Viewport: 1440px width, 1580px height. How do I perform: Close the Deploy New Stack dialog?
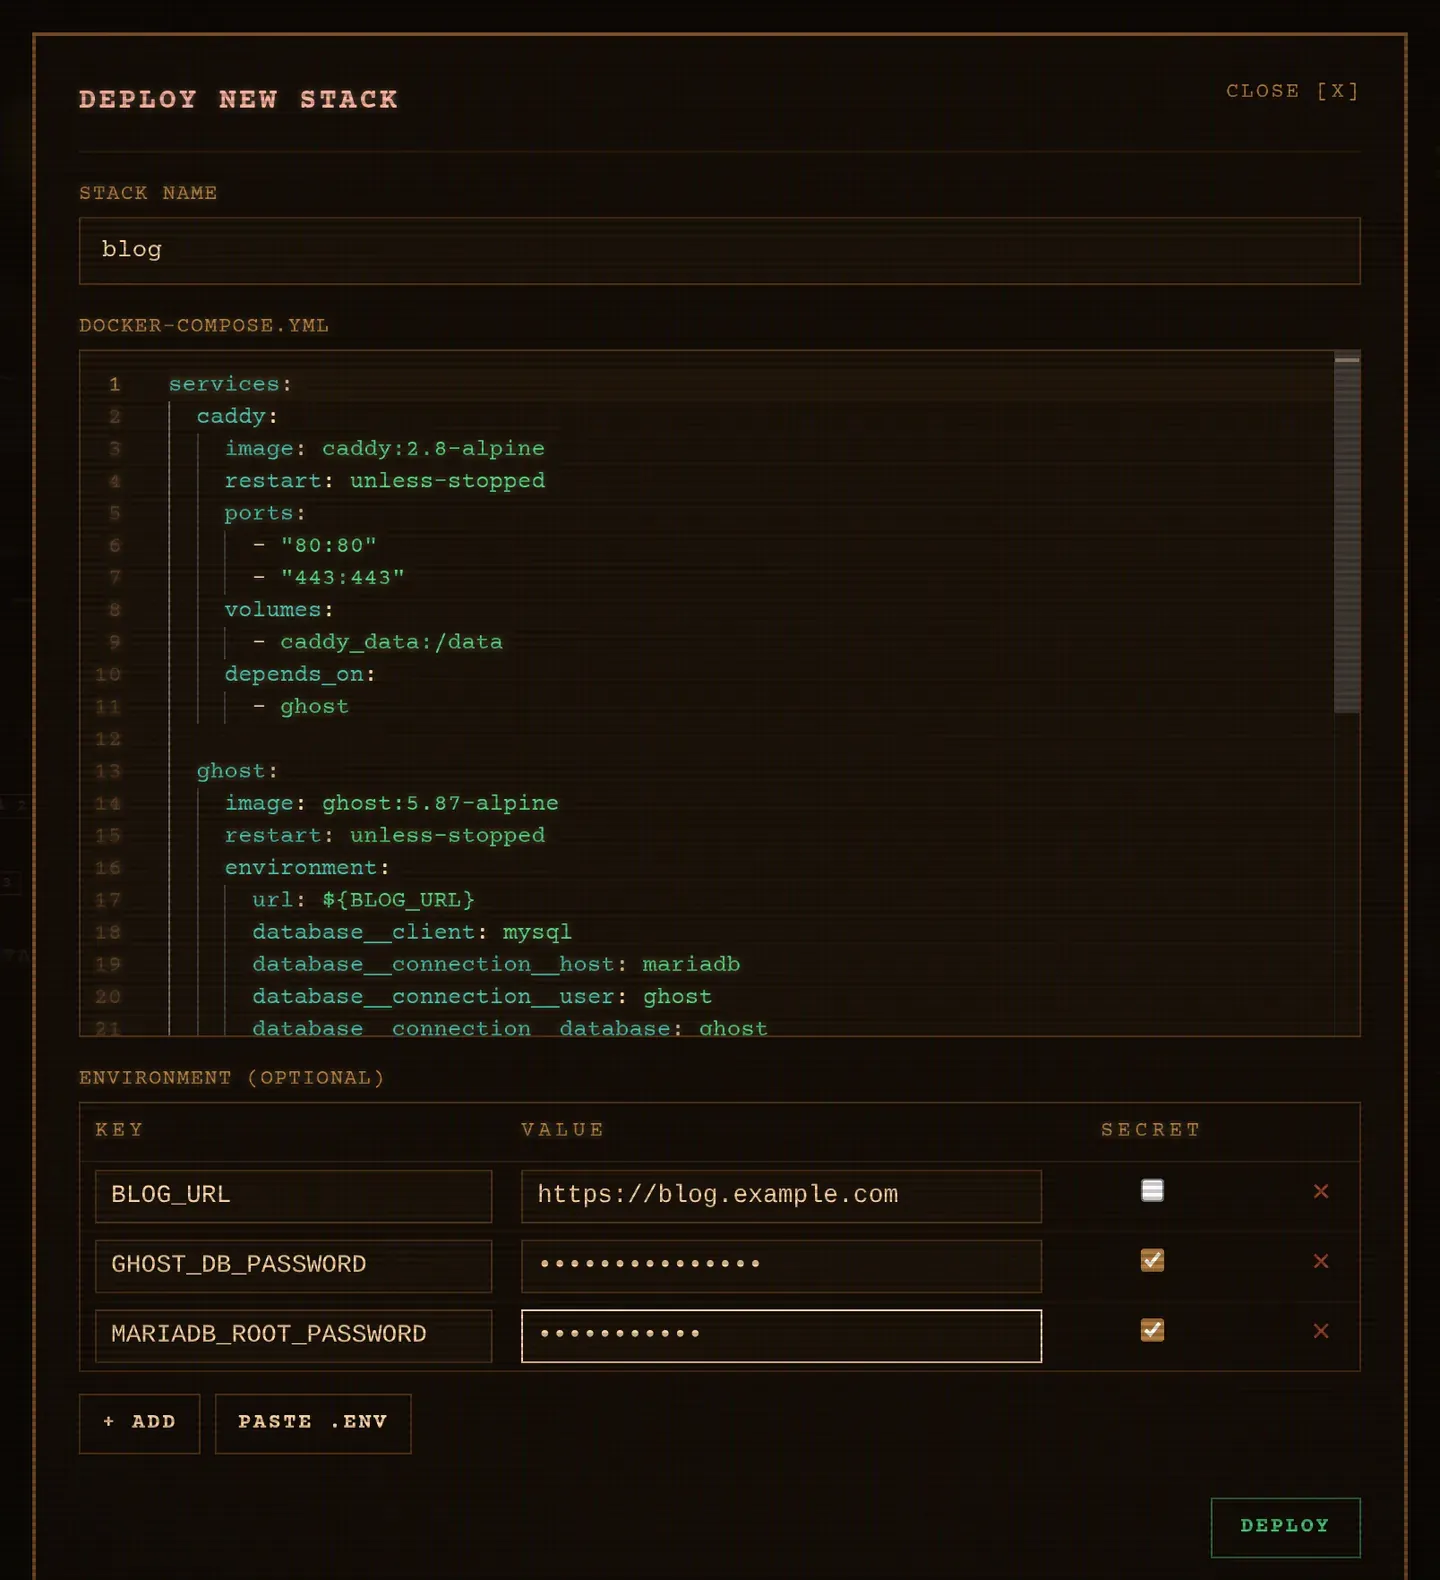click(1292, 91)
